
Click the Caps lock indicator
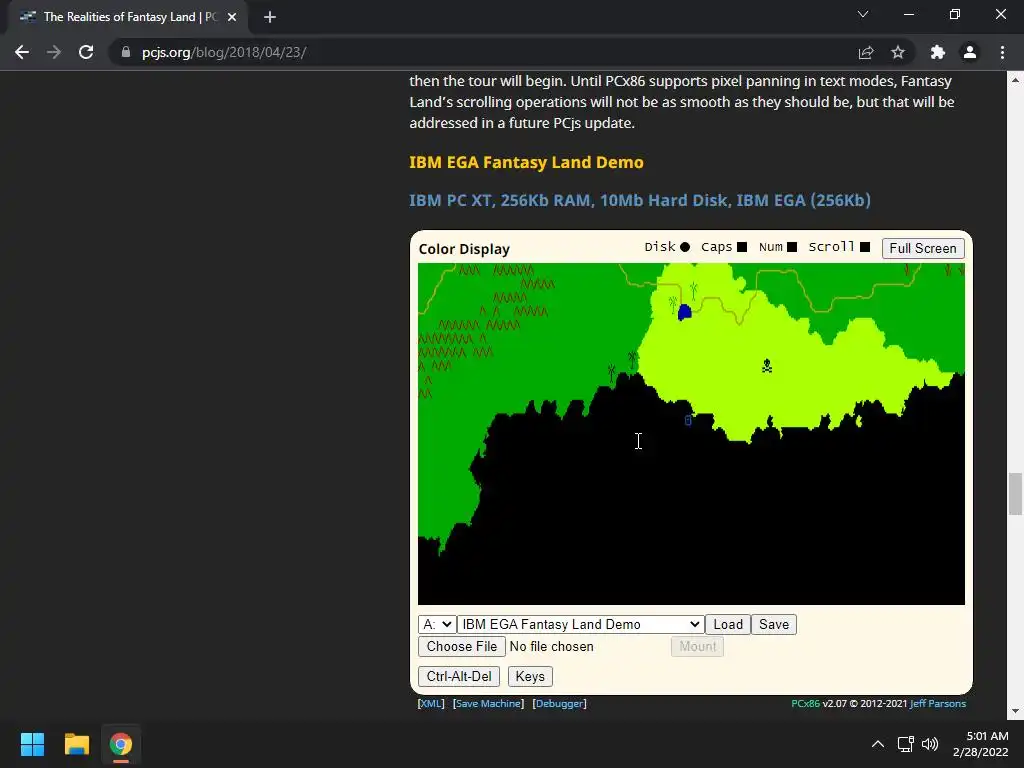(x=742, y=247)
